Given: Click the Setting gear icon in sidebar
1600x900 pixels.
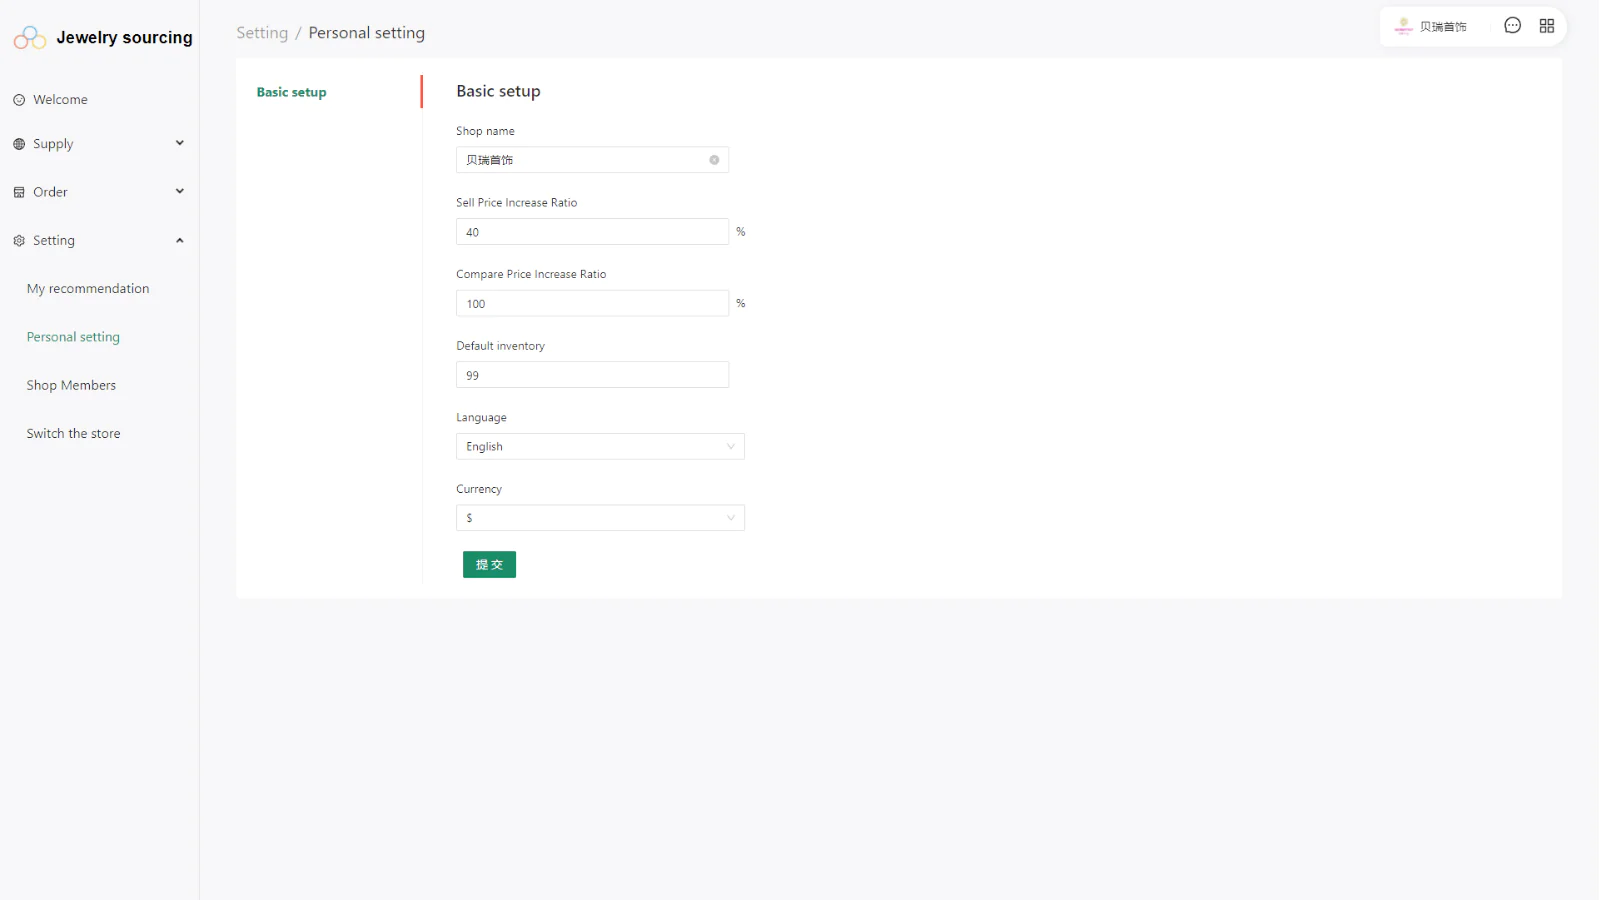Looking at the screenshot, I should tap(19, 241).
